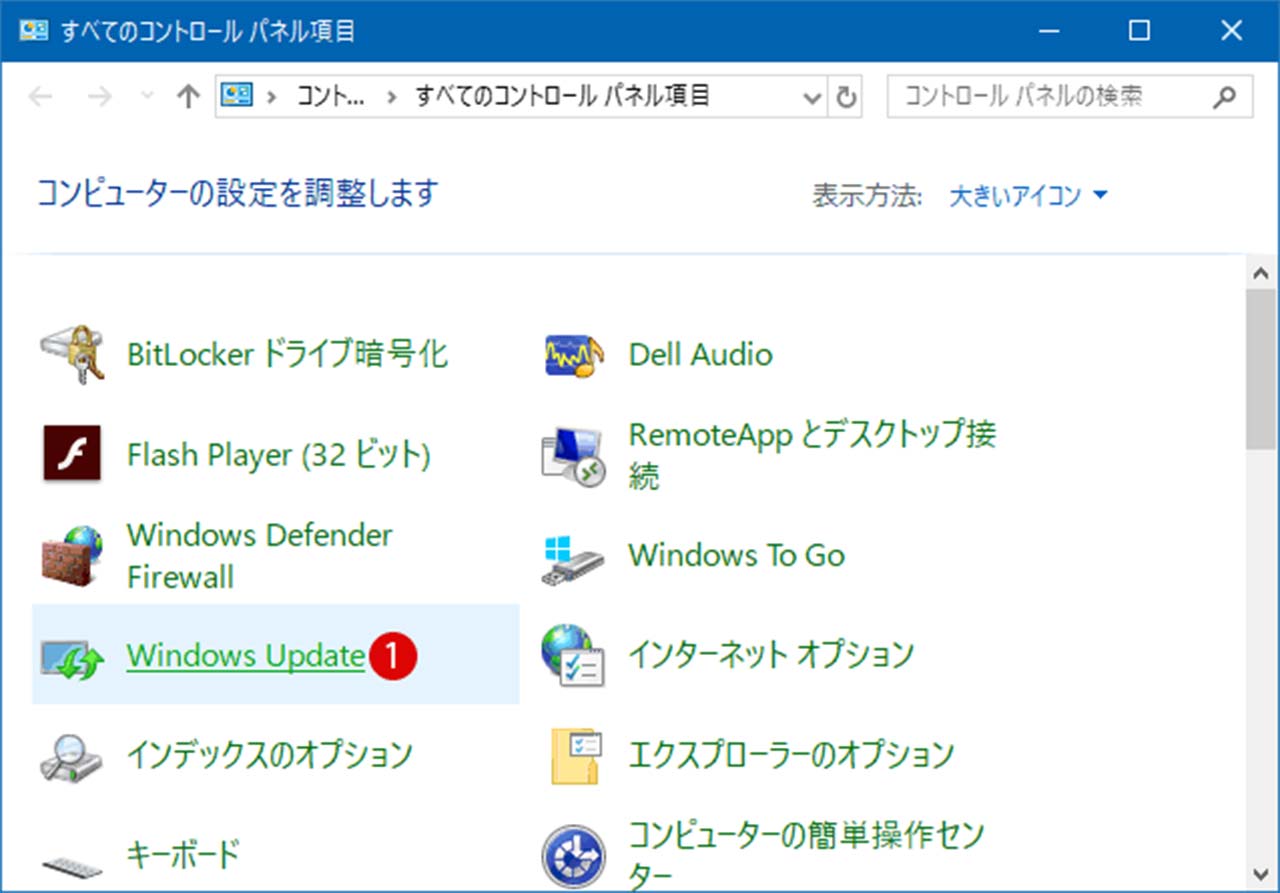Minimize the control panel window
This screenshot has height=893, width=1280.
pyautogui.click(x=1047, y=31)
